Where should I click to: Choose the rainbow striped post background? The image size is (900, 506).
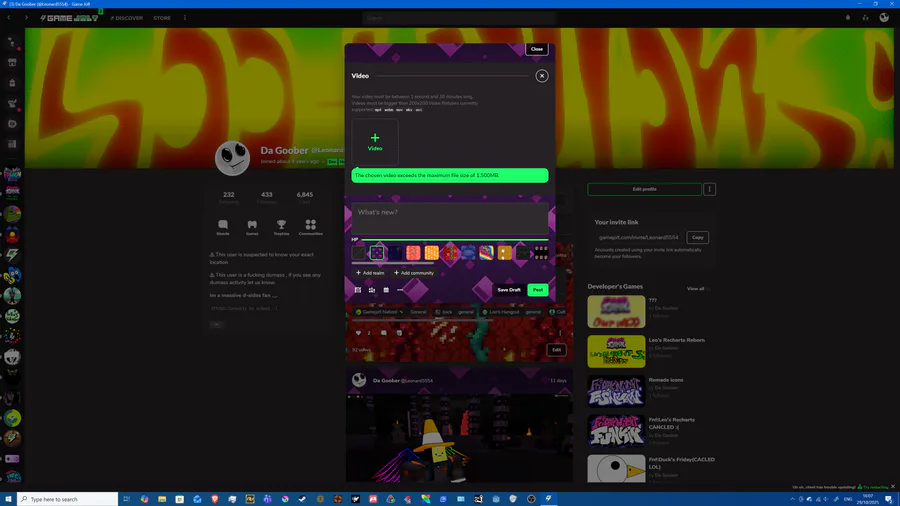486,252
